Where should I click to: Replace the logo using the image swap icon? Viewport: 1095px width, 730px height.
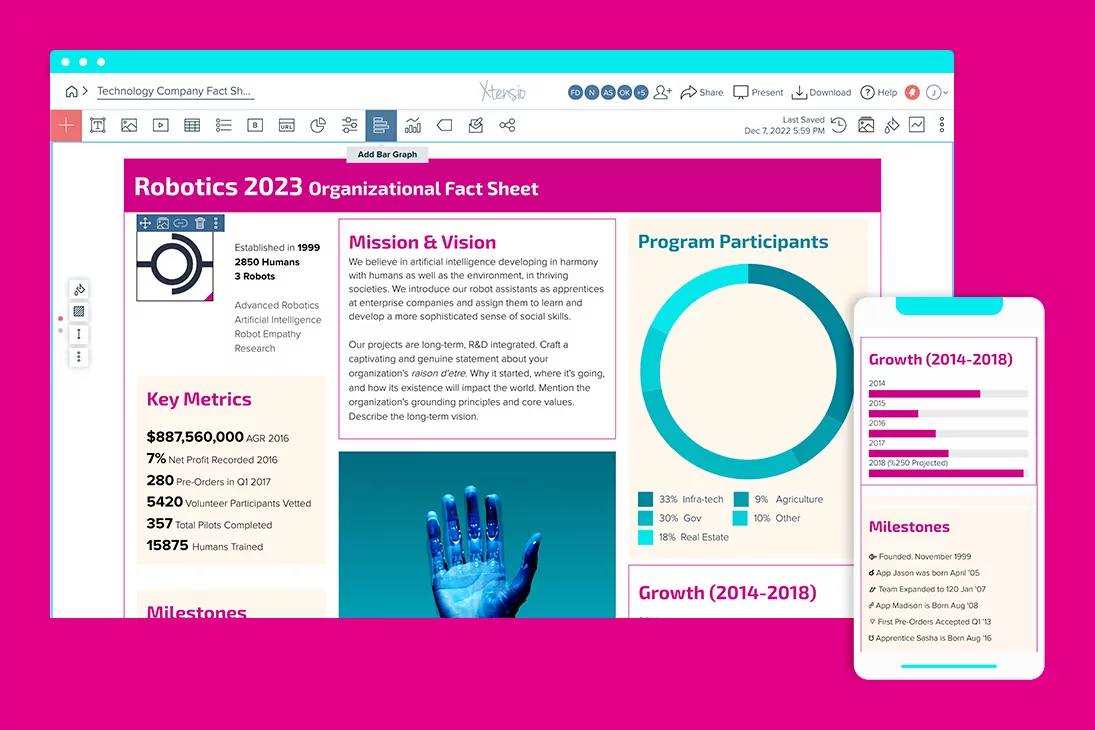coord(163,222)
